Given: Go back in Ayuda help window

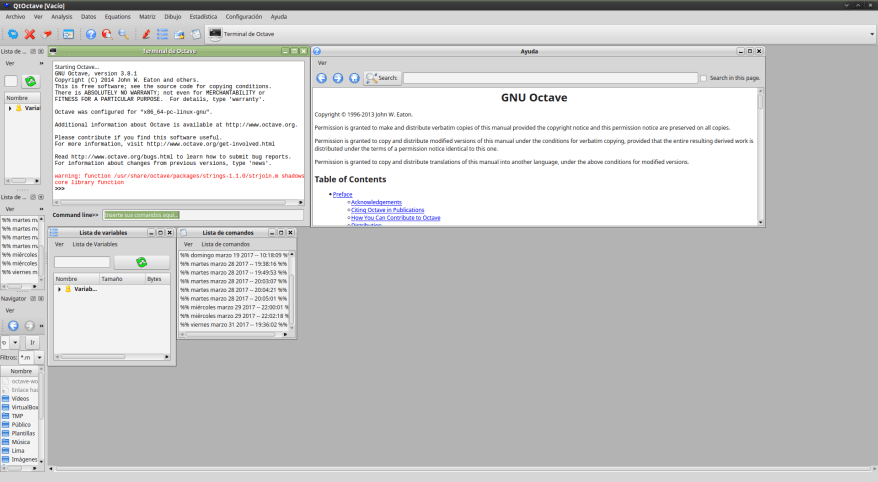Looking at the screenshot, I should (321, 78).
